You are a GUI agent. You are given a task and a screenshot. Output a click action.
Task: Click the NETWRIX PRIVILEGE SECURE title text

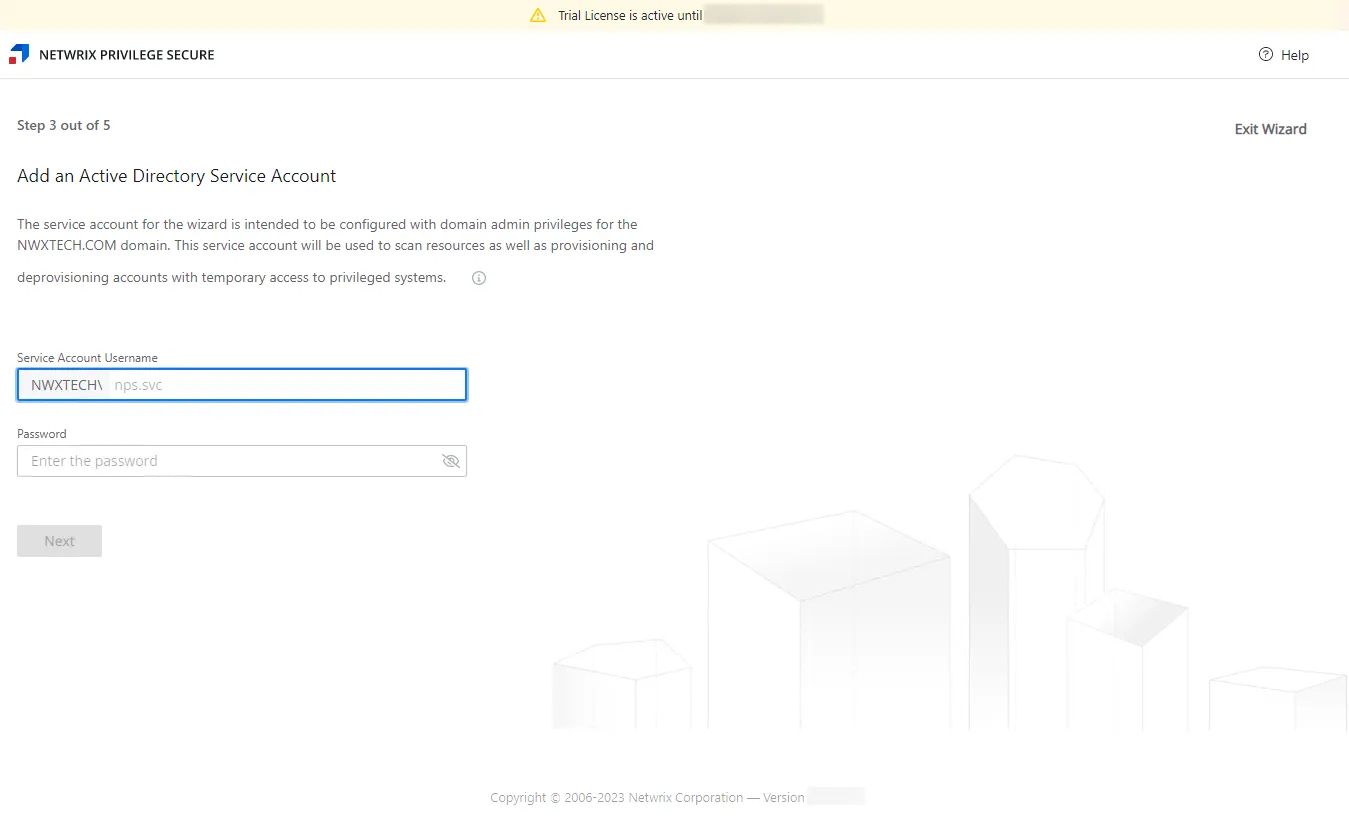(x=127, y=55)
